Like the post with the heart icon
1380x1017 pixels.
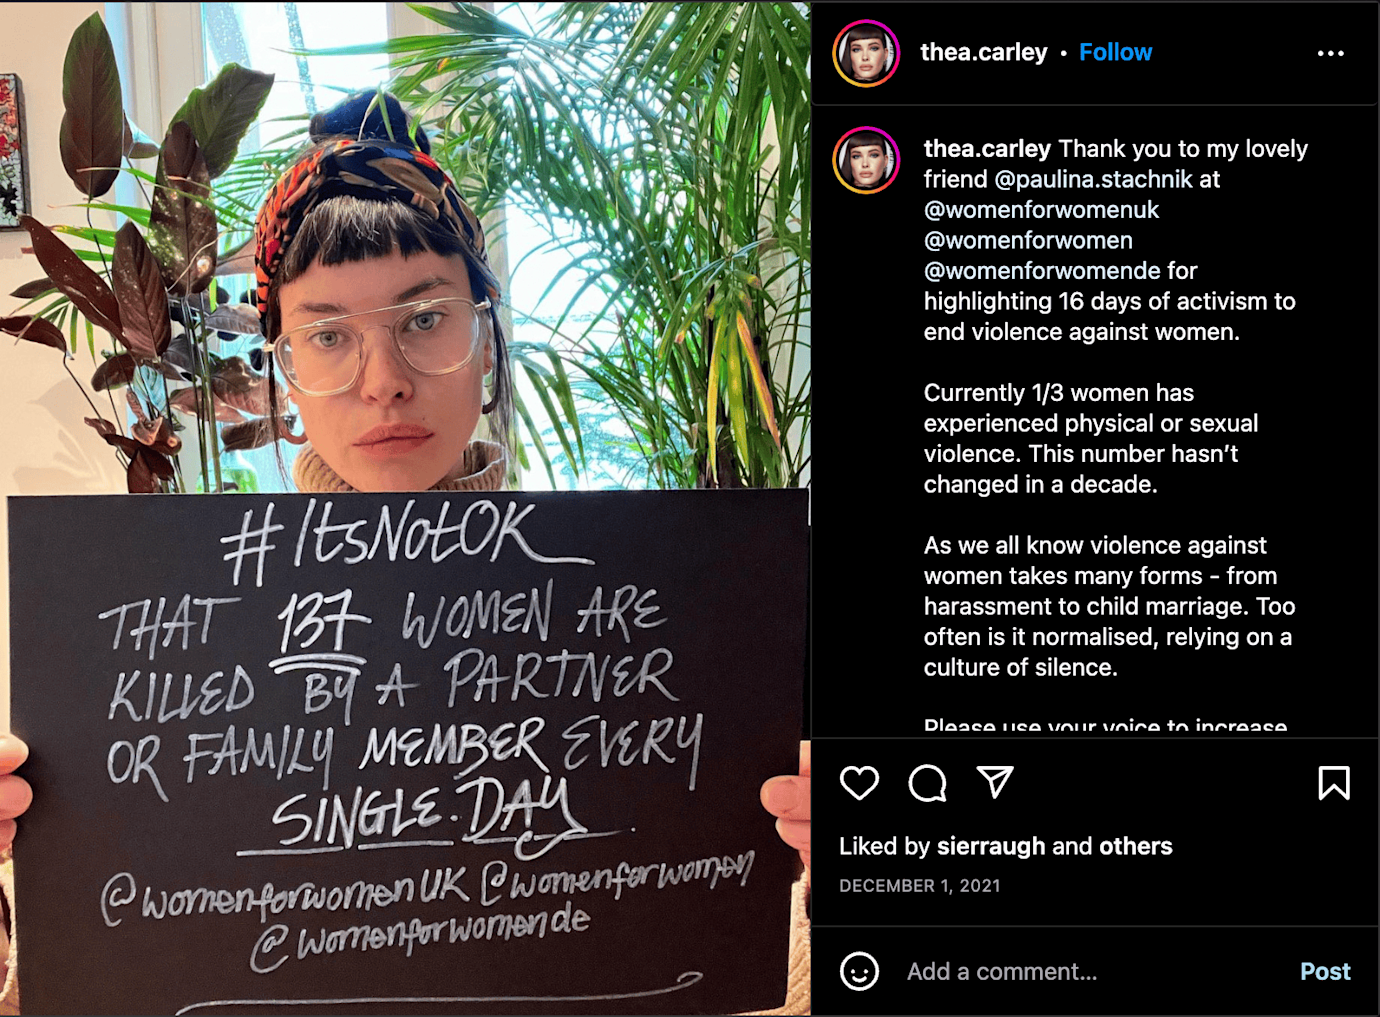pos(859,783)
